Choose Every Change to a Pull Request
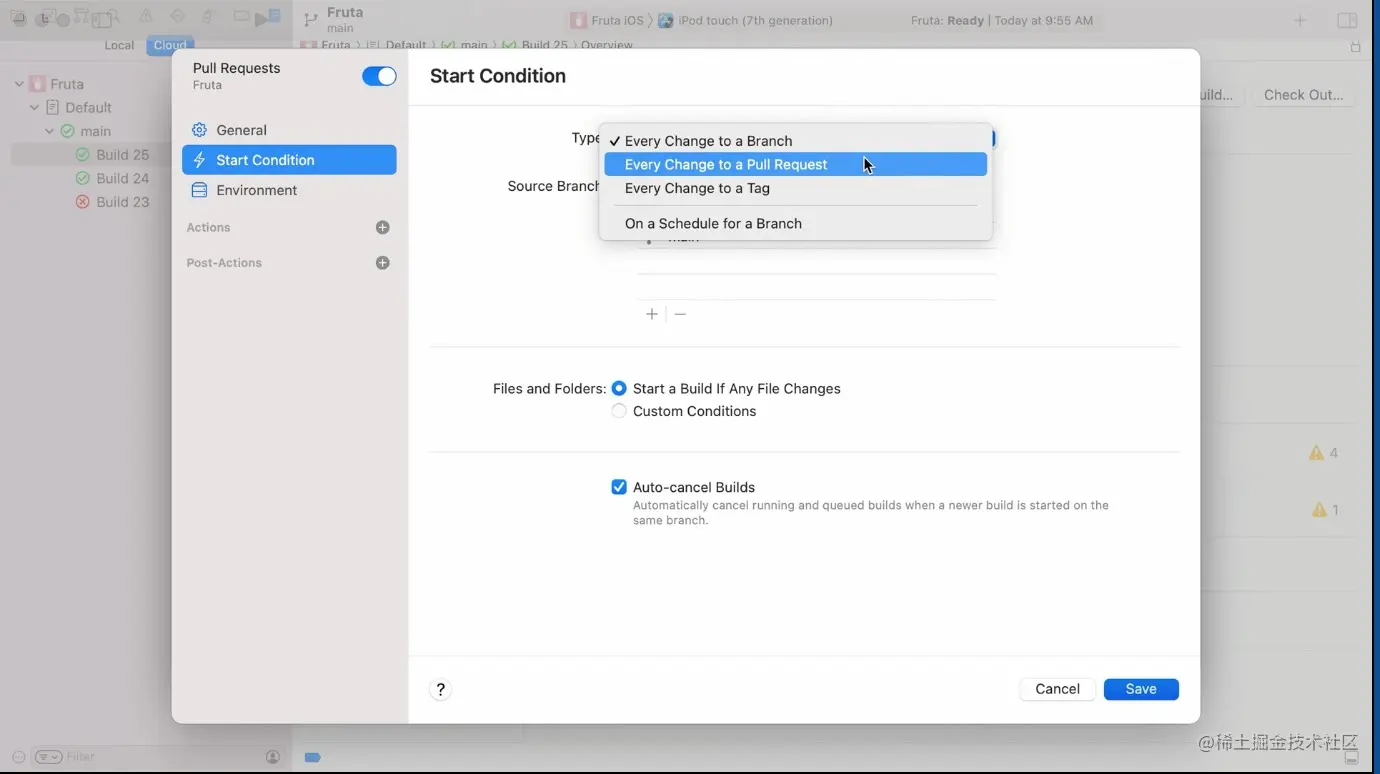 coord(796,164)
